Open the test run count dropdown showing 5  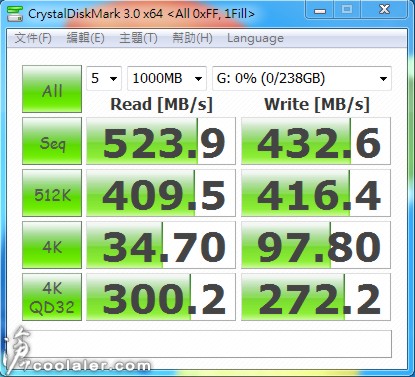tap(104, 79)
